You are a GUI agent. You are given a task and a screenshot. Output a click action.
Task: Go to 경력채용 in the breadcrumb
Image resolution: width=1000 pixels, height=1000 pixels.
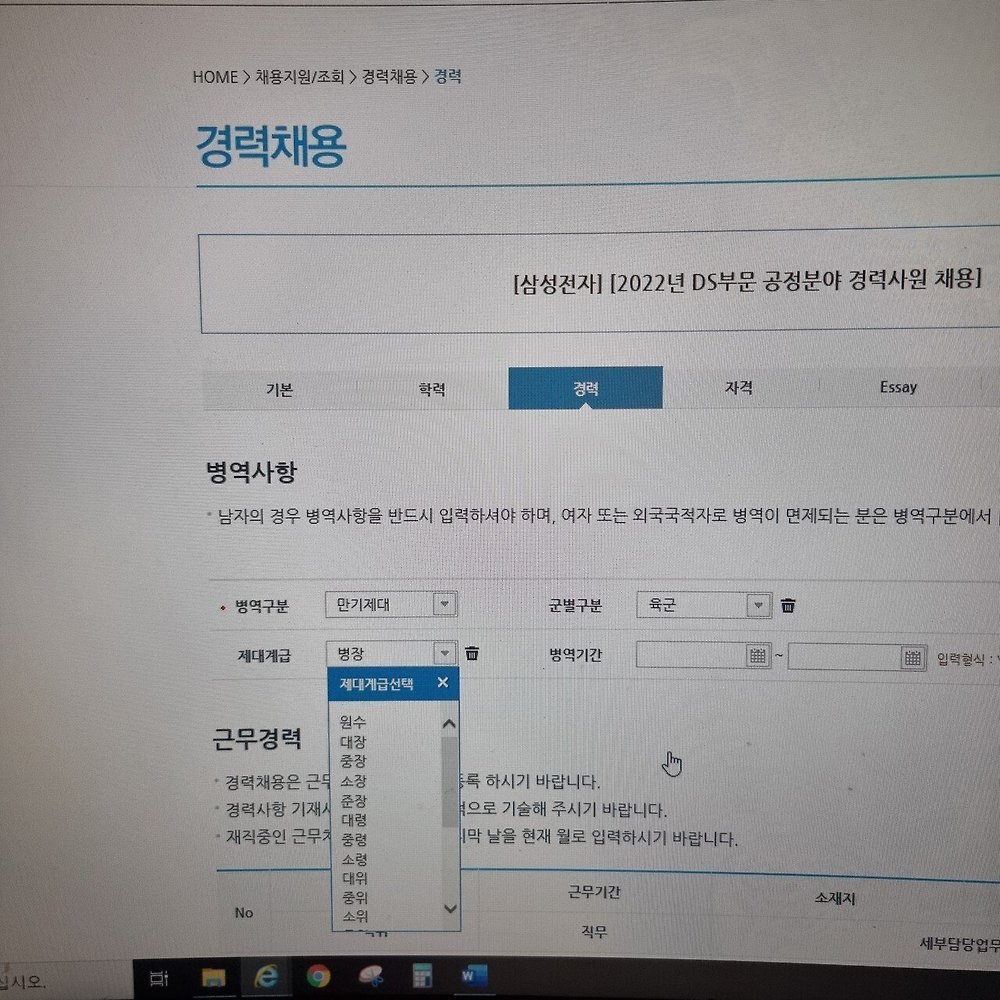pyautogui.click(x=389, y=77)
